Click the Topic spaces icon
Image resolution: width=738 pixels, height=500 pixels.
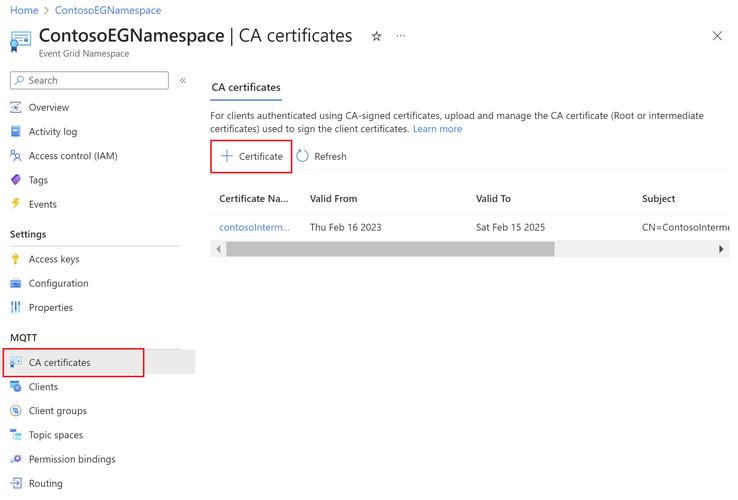[16, 435]
